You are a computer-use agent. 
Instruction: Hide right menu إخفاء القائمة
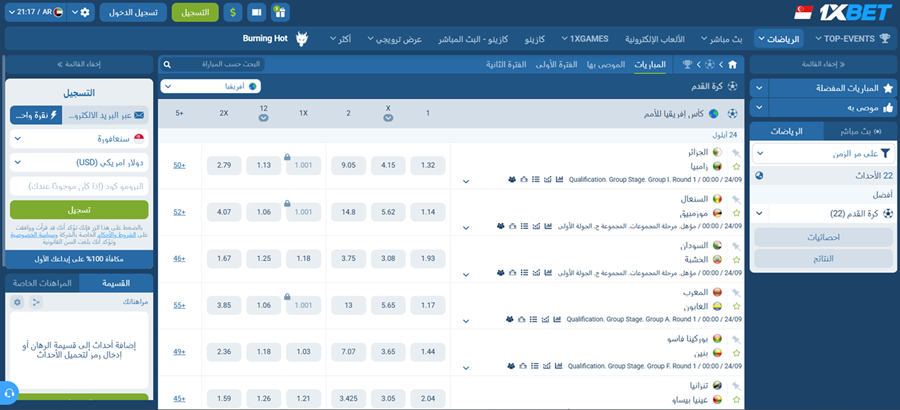[823, 64]
